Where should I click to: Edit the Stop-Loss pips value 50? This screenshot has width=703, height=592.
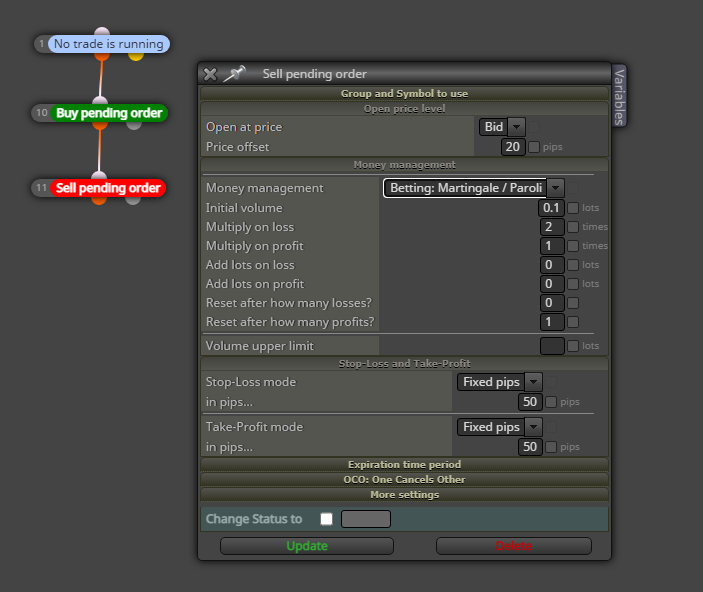[x=530, y=402]
